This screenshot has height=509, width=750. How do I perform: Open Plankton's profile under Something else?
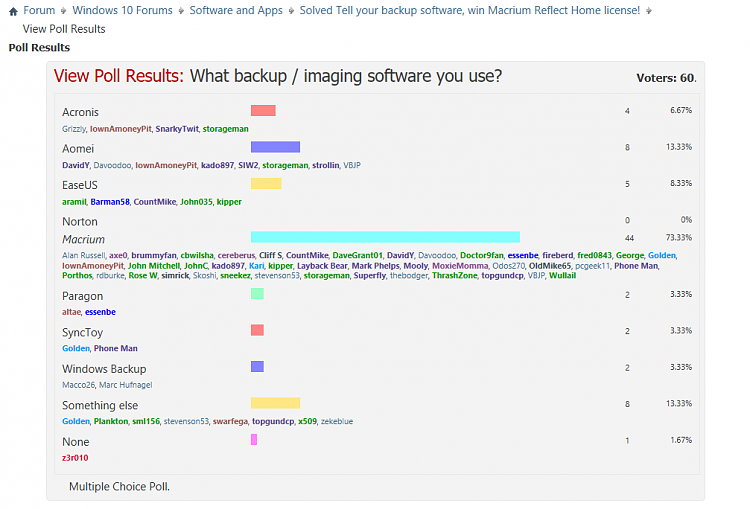111,421
